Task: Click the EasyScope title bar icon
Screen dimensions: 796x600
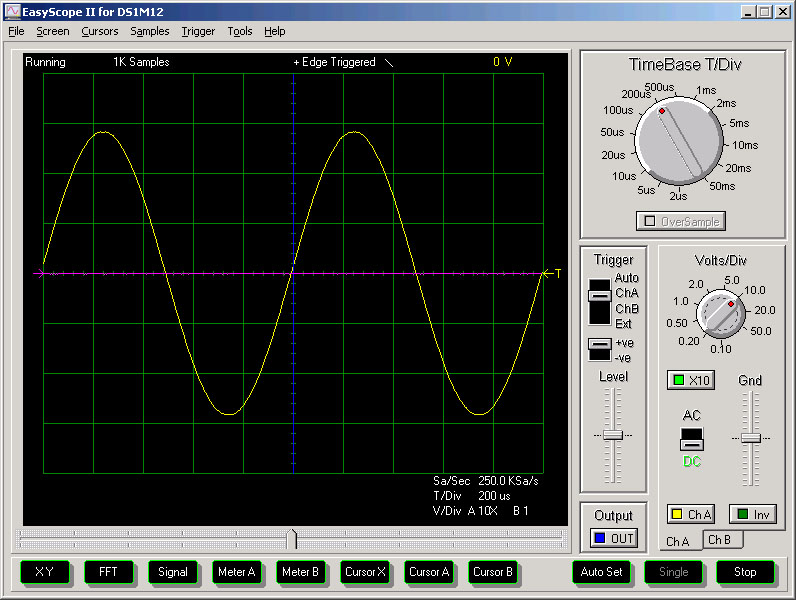Action: (x=13, y=11)
